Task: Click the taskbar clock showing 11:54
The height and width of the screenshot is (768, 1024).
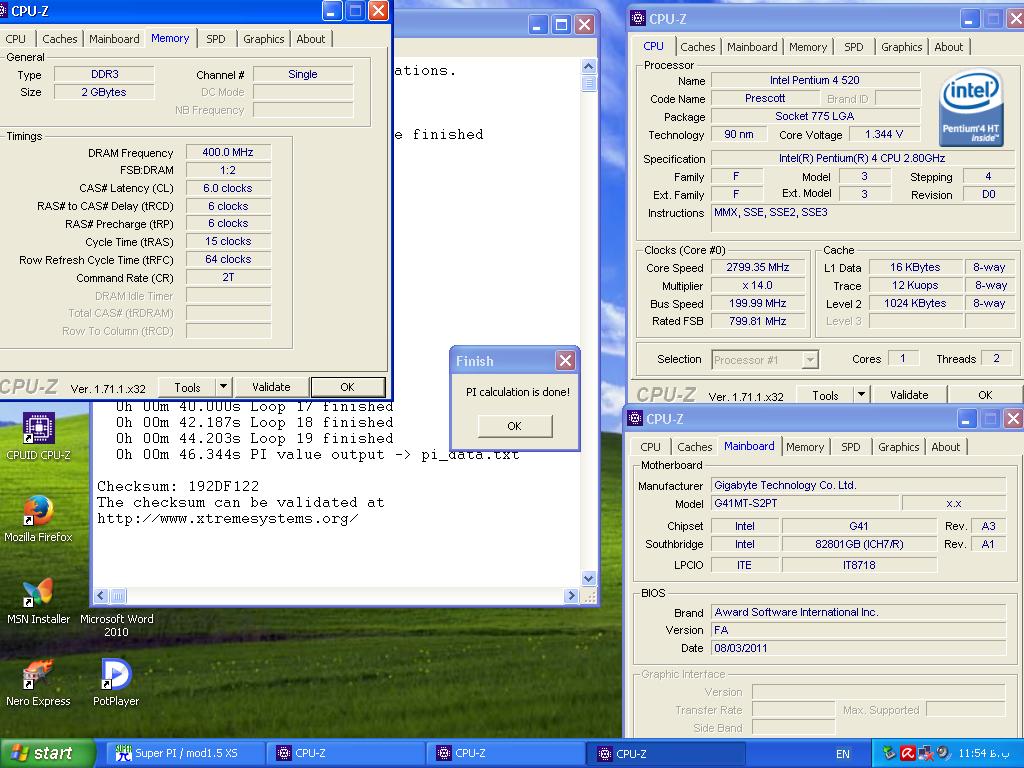Action: (x=984, y=754)
